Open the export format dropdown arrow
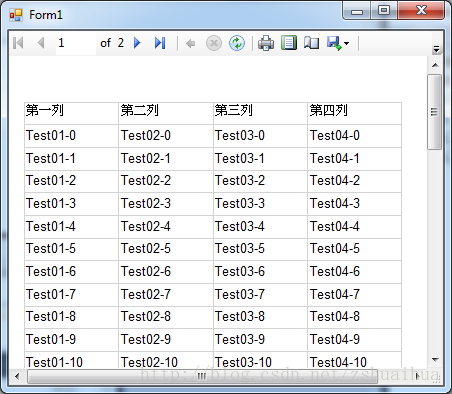Viewport: 452px width, 394px height. coord(346,43)
